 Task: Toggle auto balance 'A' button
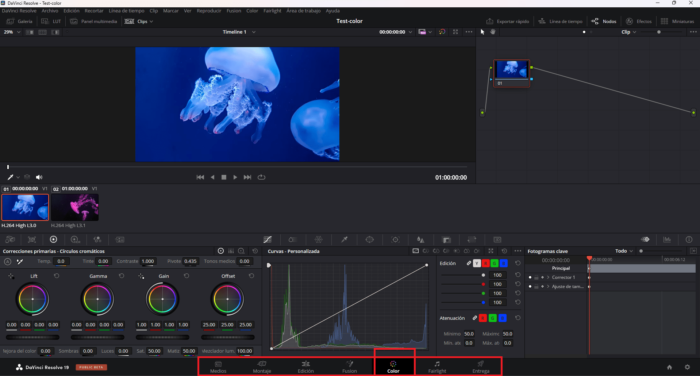pyautogui.click(x=8, y=262)
